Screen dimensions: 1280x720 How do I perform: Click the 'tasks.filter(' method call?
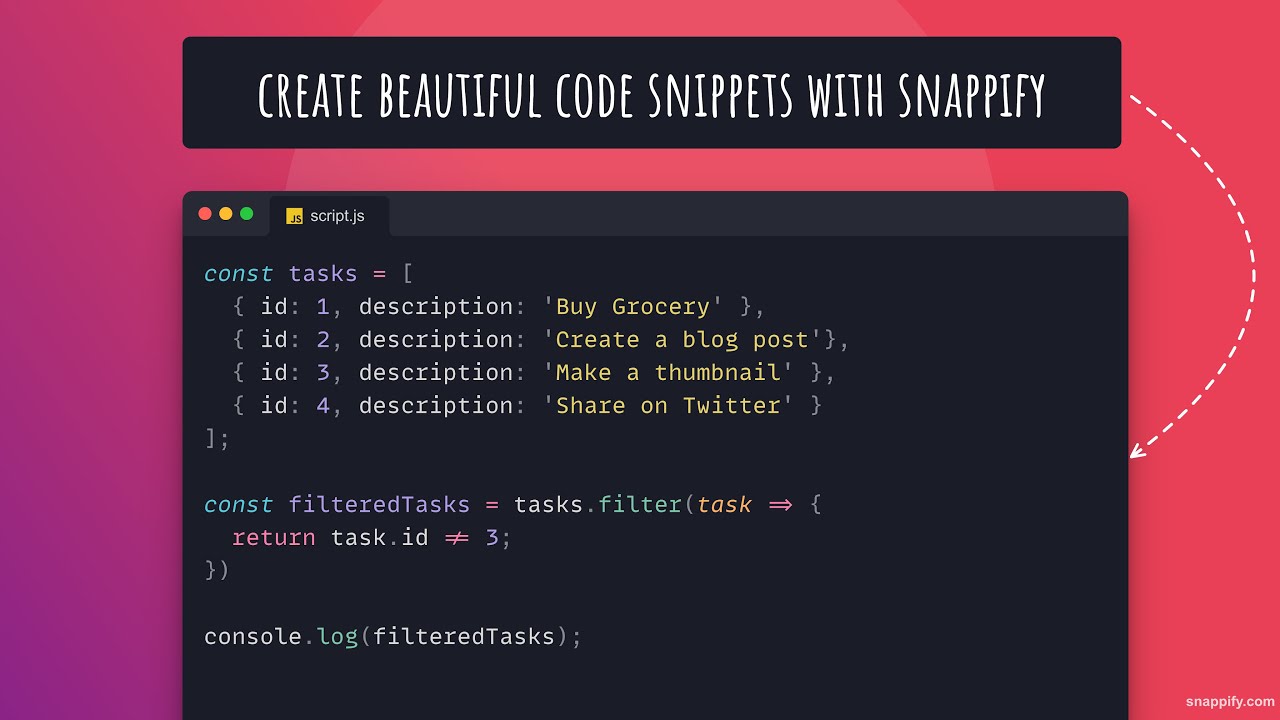coord(604,505)
